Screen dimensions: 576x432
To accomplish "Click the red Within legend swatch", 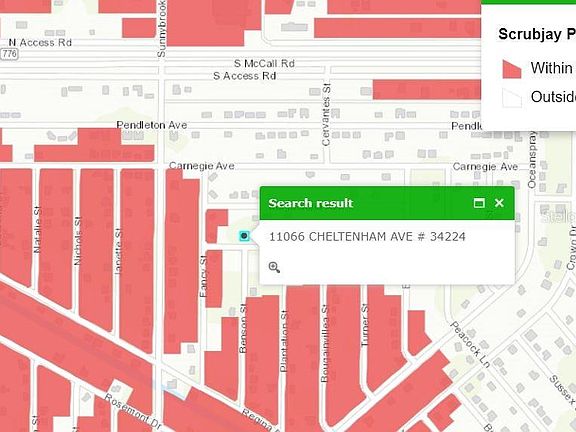I will pos(512,69).
